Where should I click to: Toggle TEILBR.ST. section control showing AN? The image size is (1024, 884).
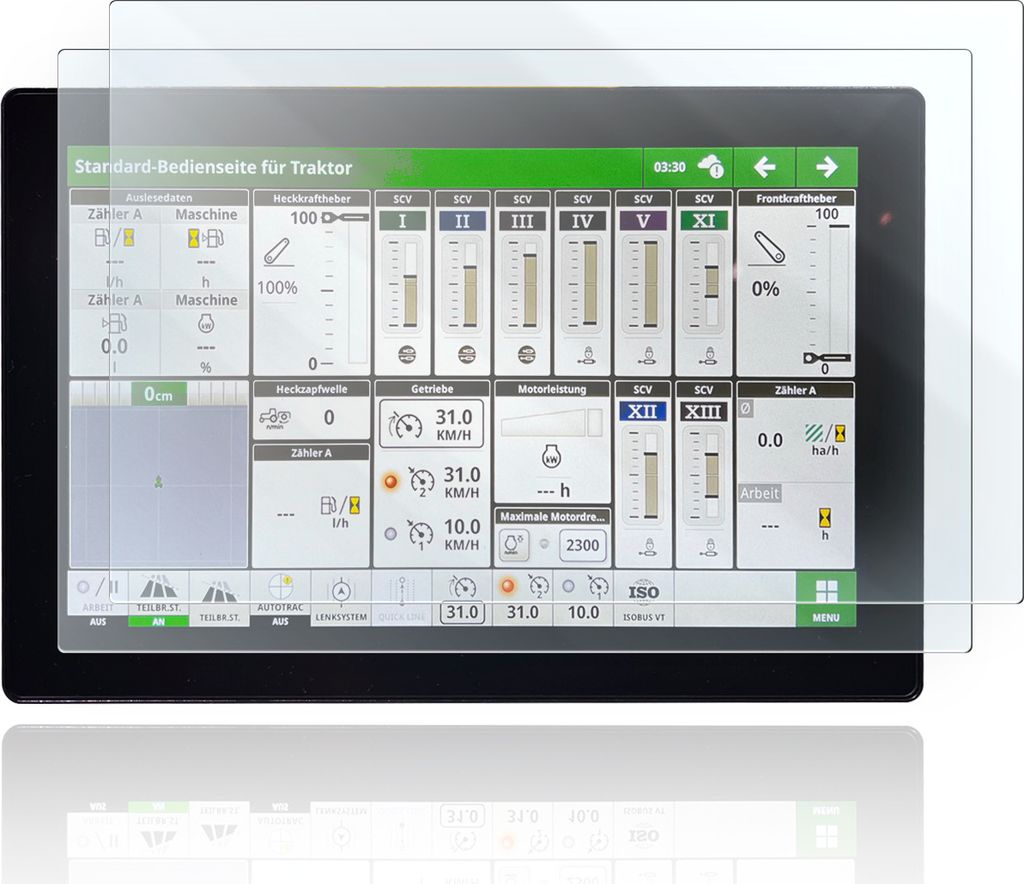pyautogui.click(x=159, y=599)
